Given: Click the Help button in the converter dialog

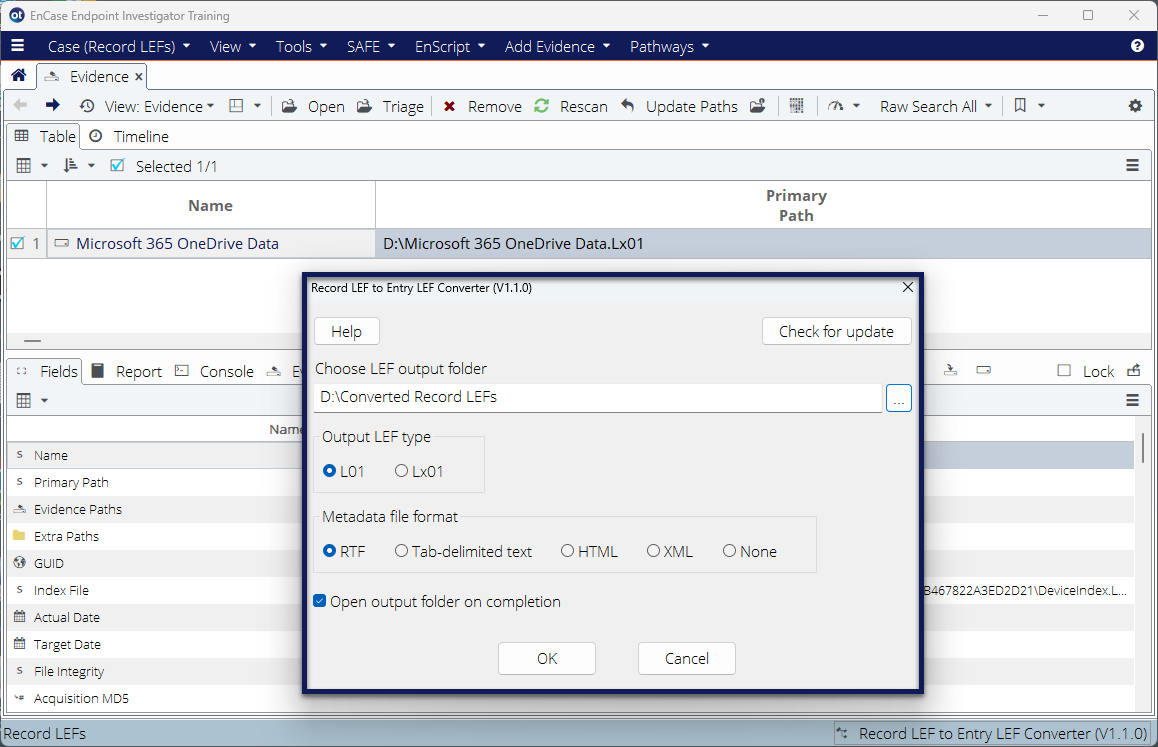Looking at the screenshot, I should [346, 331].
